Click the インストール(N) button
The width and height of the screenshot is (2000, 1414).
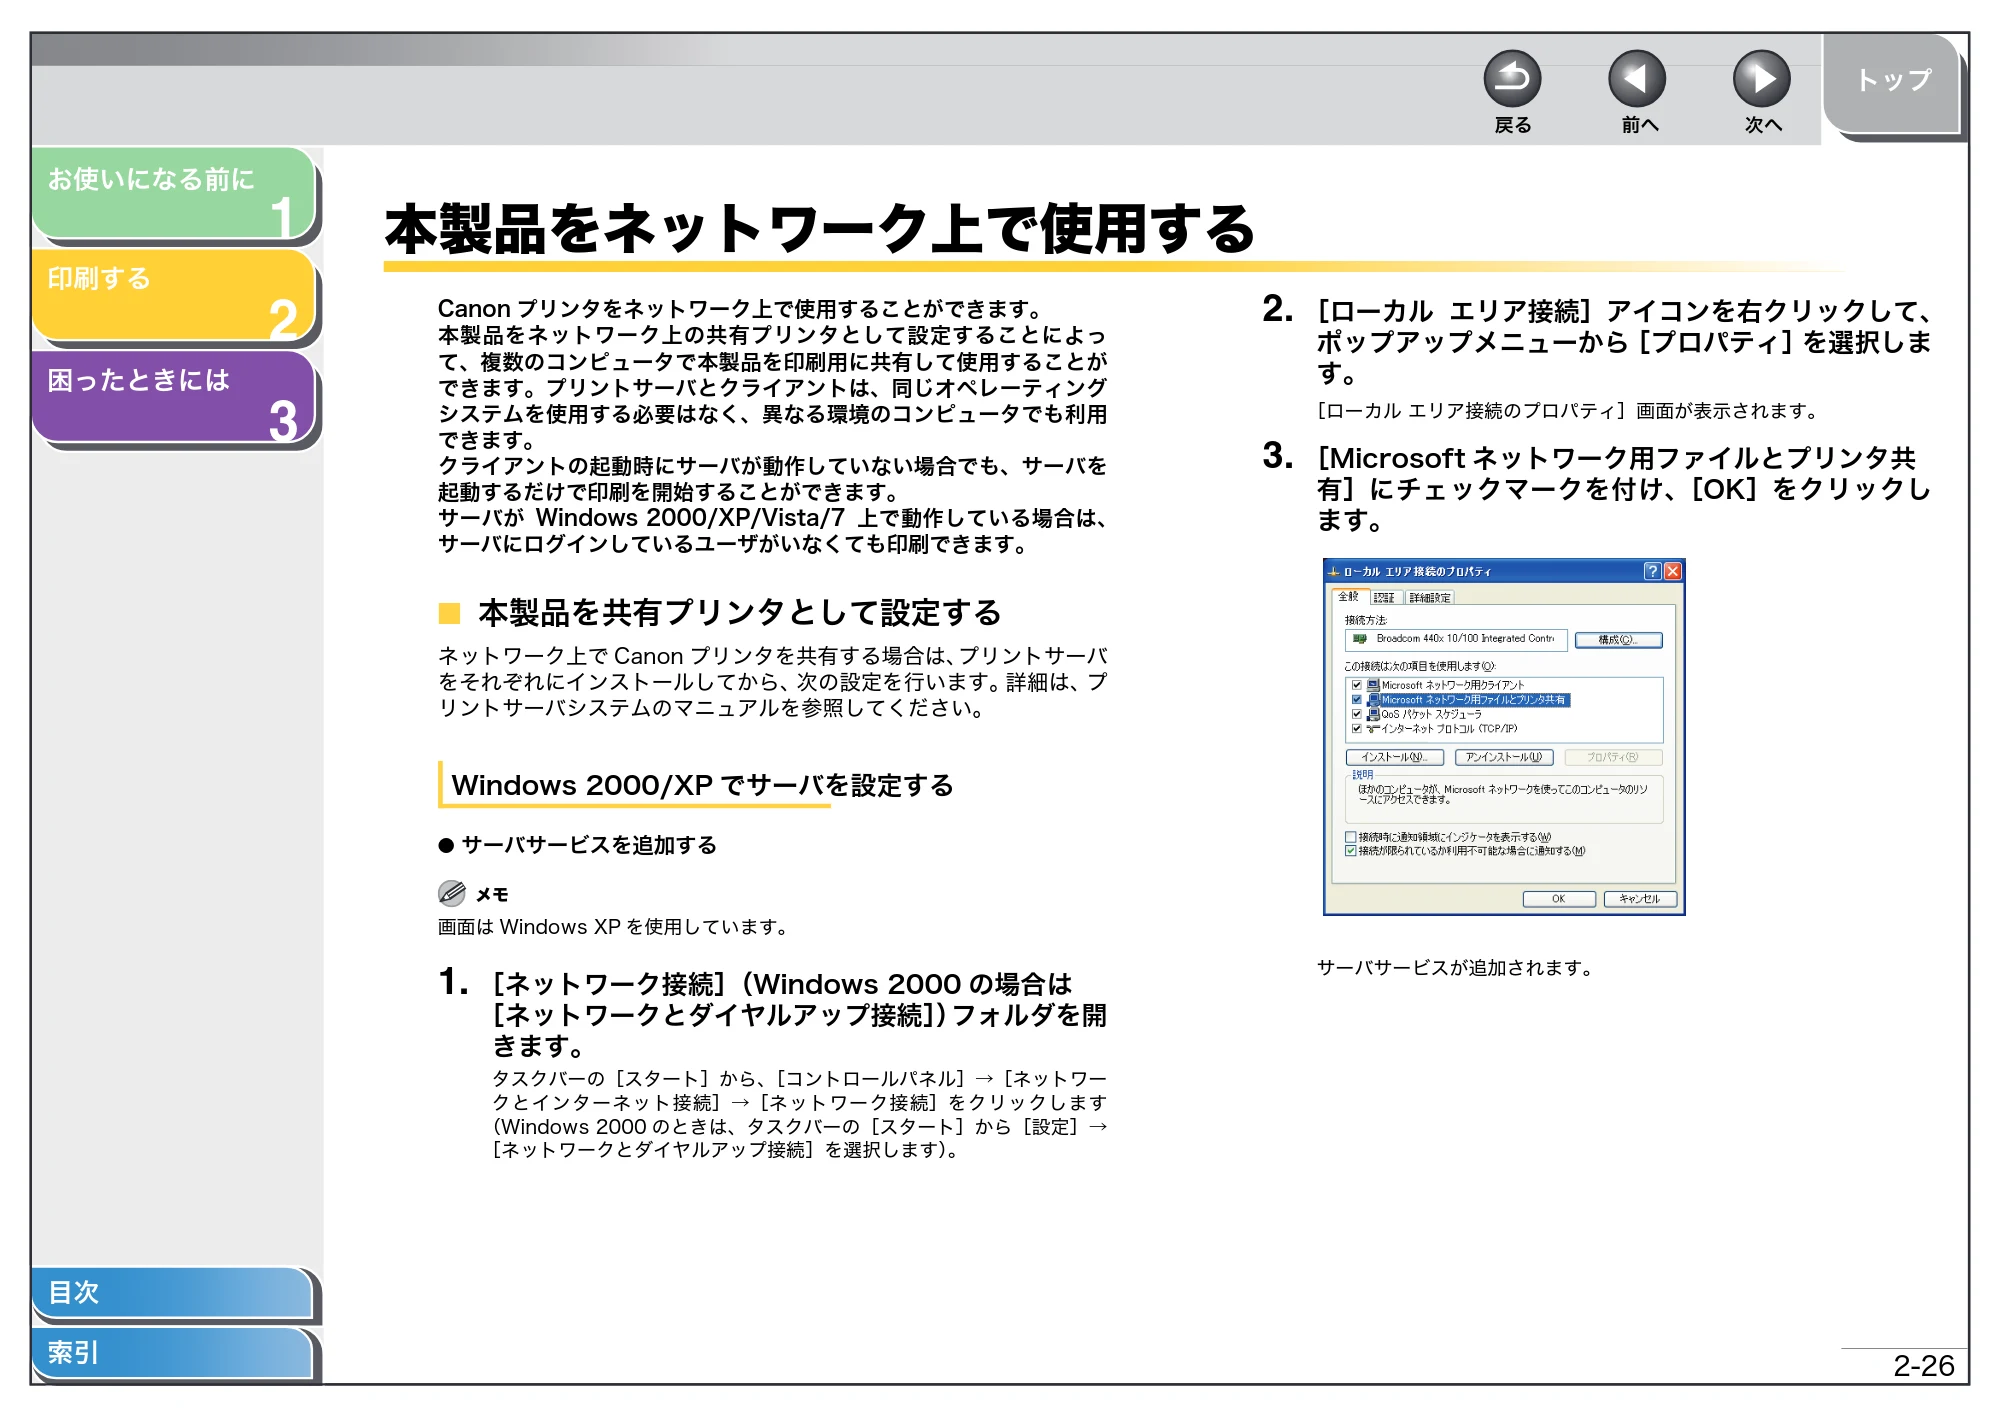pyautogui.click(x=1394, y=757)
